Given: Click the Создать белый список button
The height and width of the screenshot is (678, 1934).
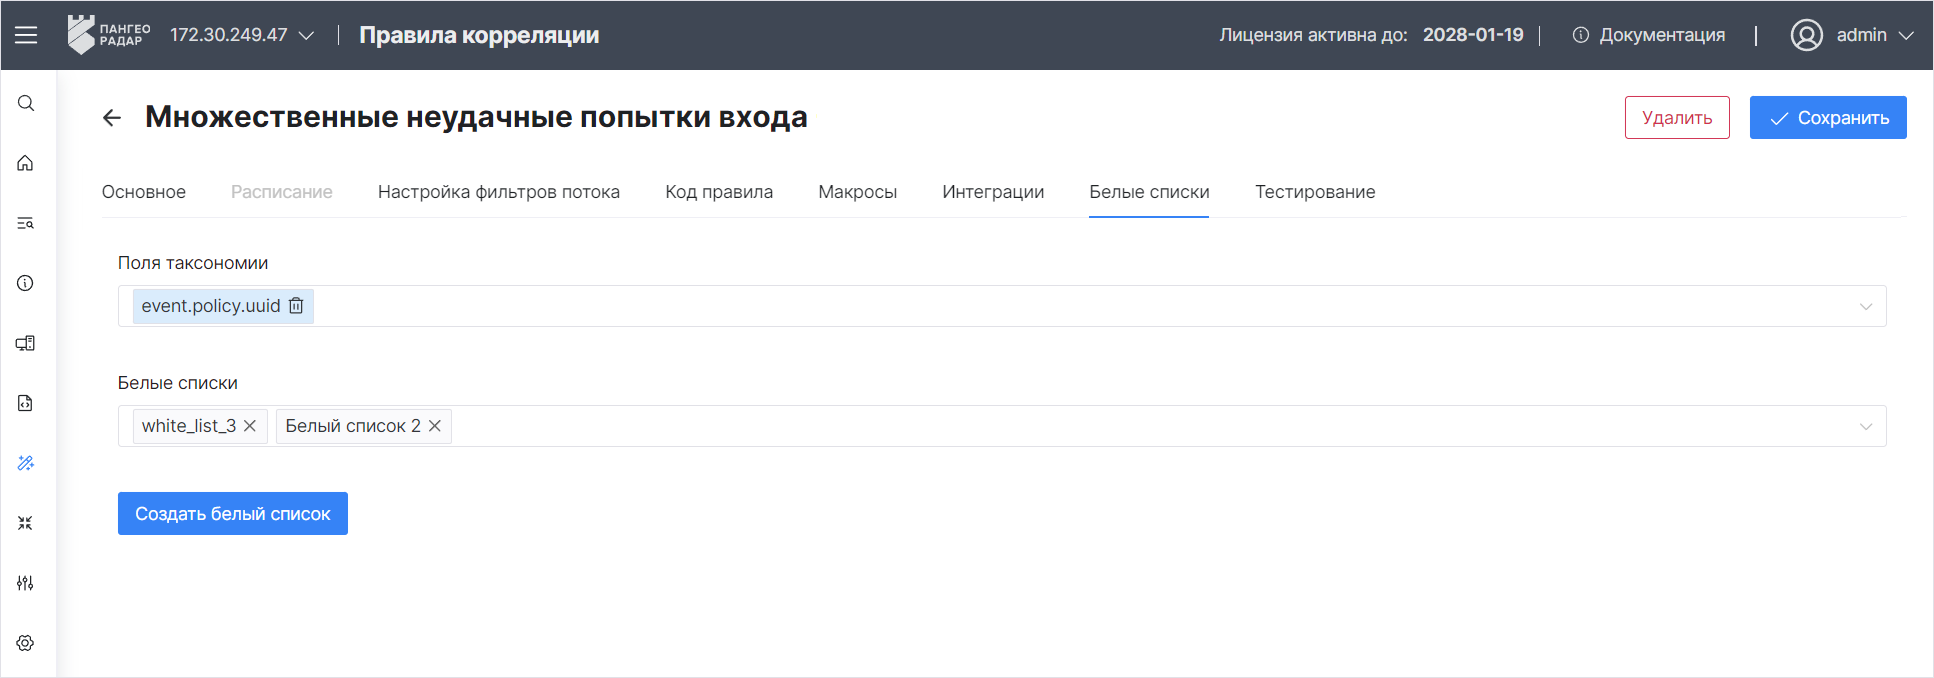Looking at the screenshot, I should pyautogui.click(x=233, y=514).
